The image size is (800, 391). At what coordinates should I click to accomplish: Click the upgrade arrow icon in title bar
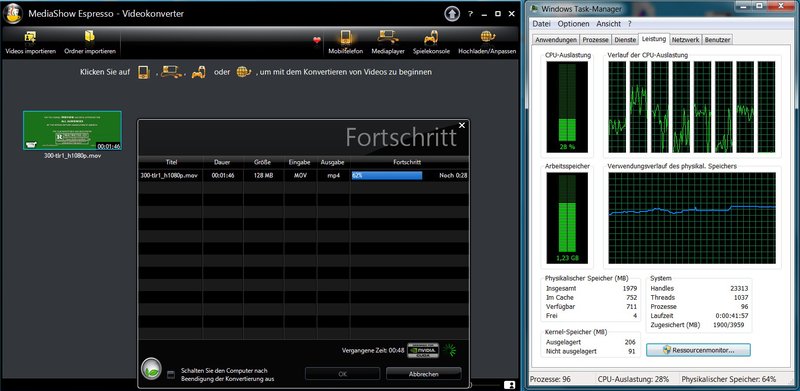[x=452, y=14]
